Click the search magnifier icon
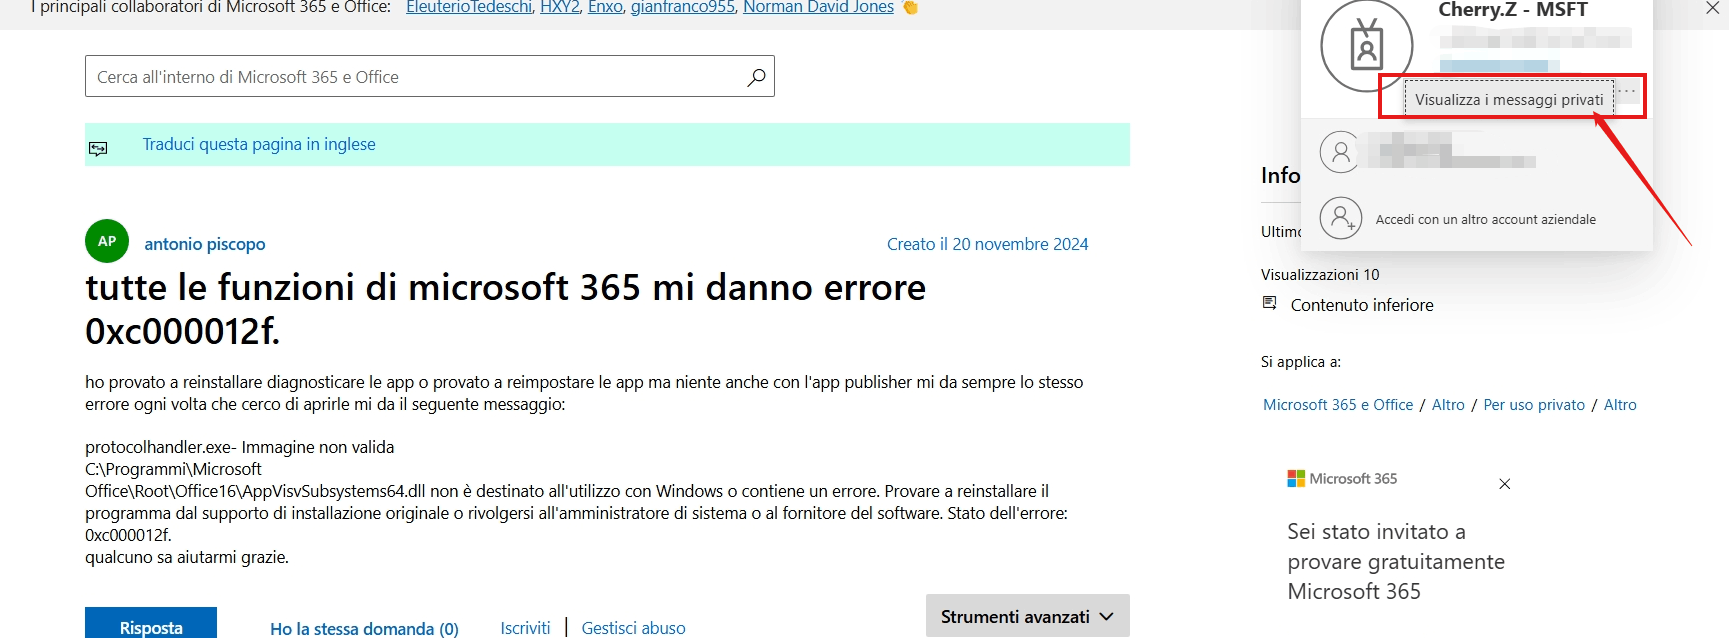Viewport: 1729px width, 638px height. [757, 77]
